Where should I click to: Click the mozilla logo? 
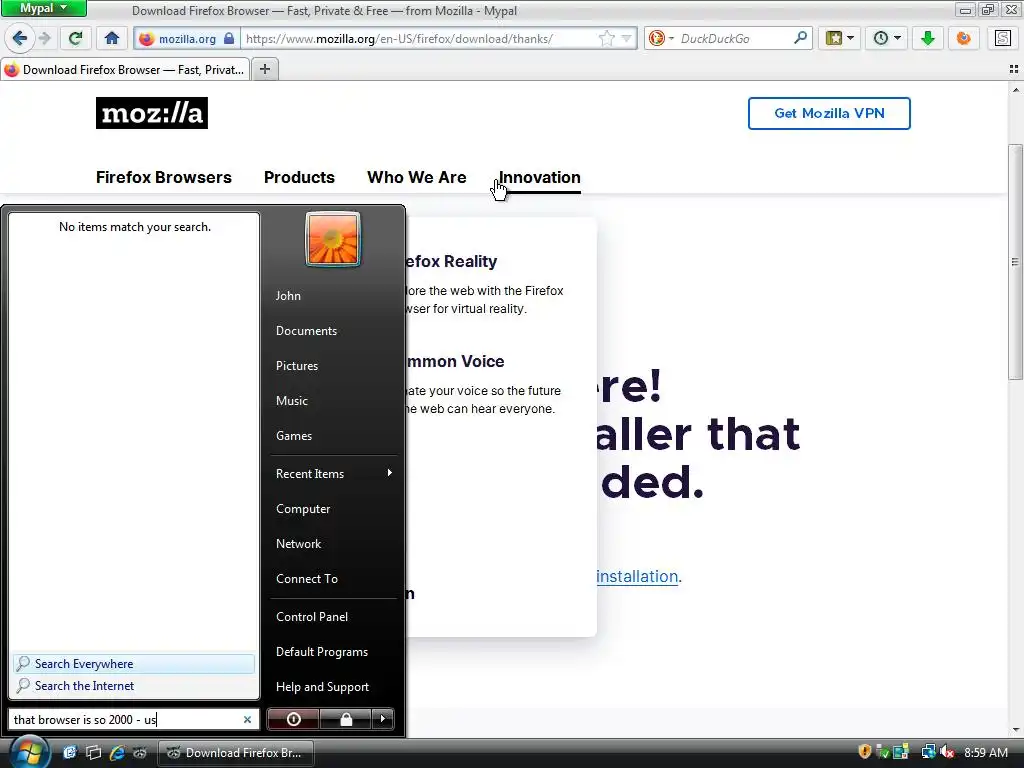pyautogui.click(x=152, y=113)
